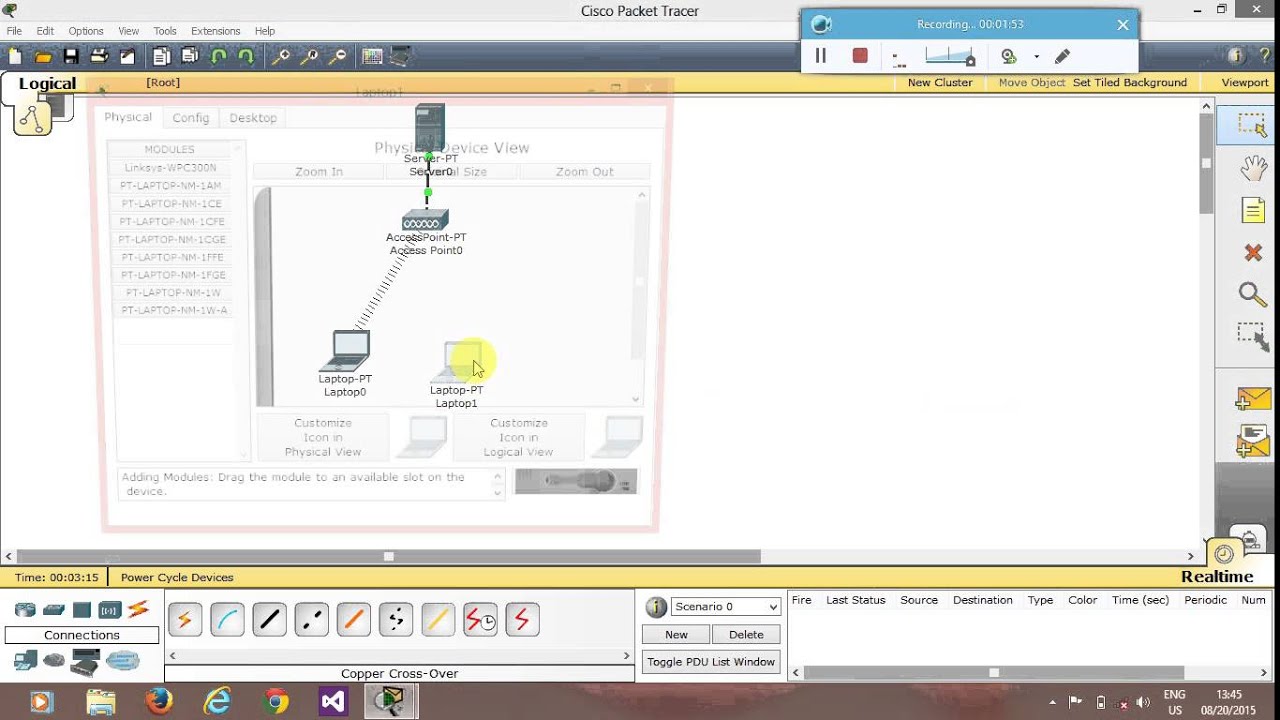Open the View menu
Screen dimensions: 1280x720
129,31
